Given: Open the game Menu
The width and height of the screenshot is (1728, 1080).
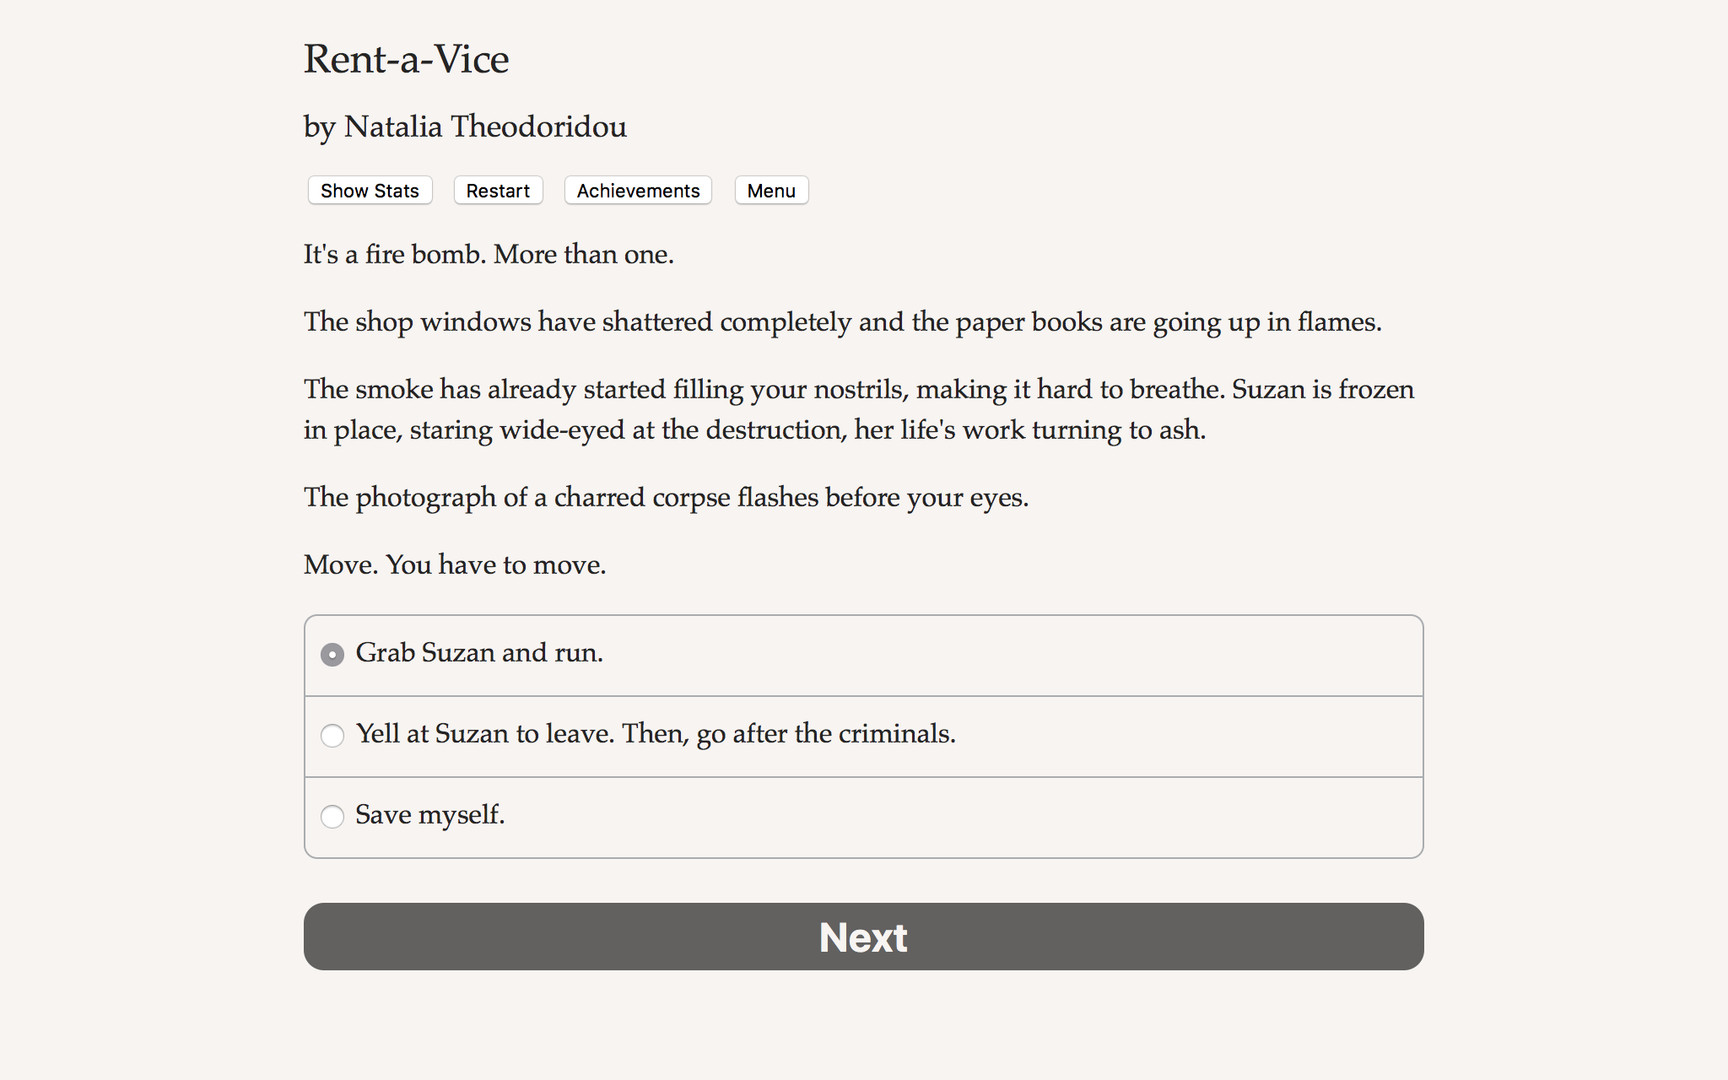Looking at the screenshot, I should tap(770, 190).
